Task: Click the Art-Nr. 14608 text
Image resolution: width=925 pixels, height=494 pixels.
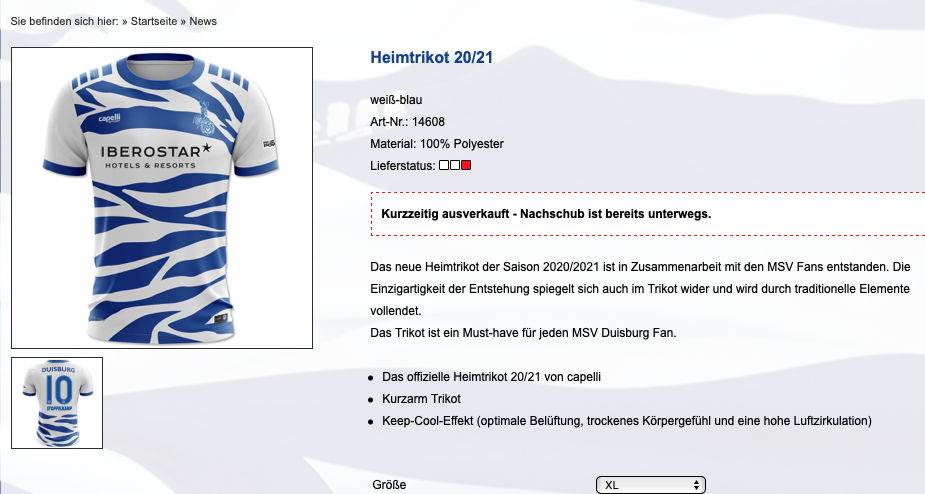Action: (407, 122)
